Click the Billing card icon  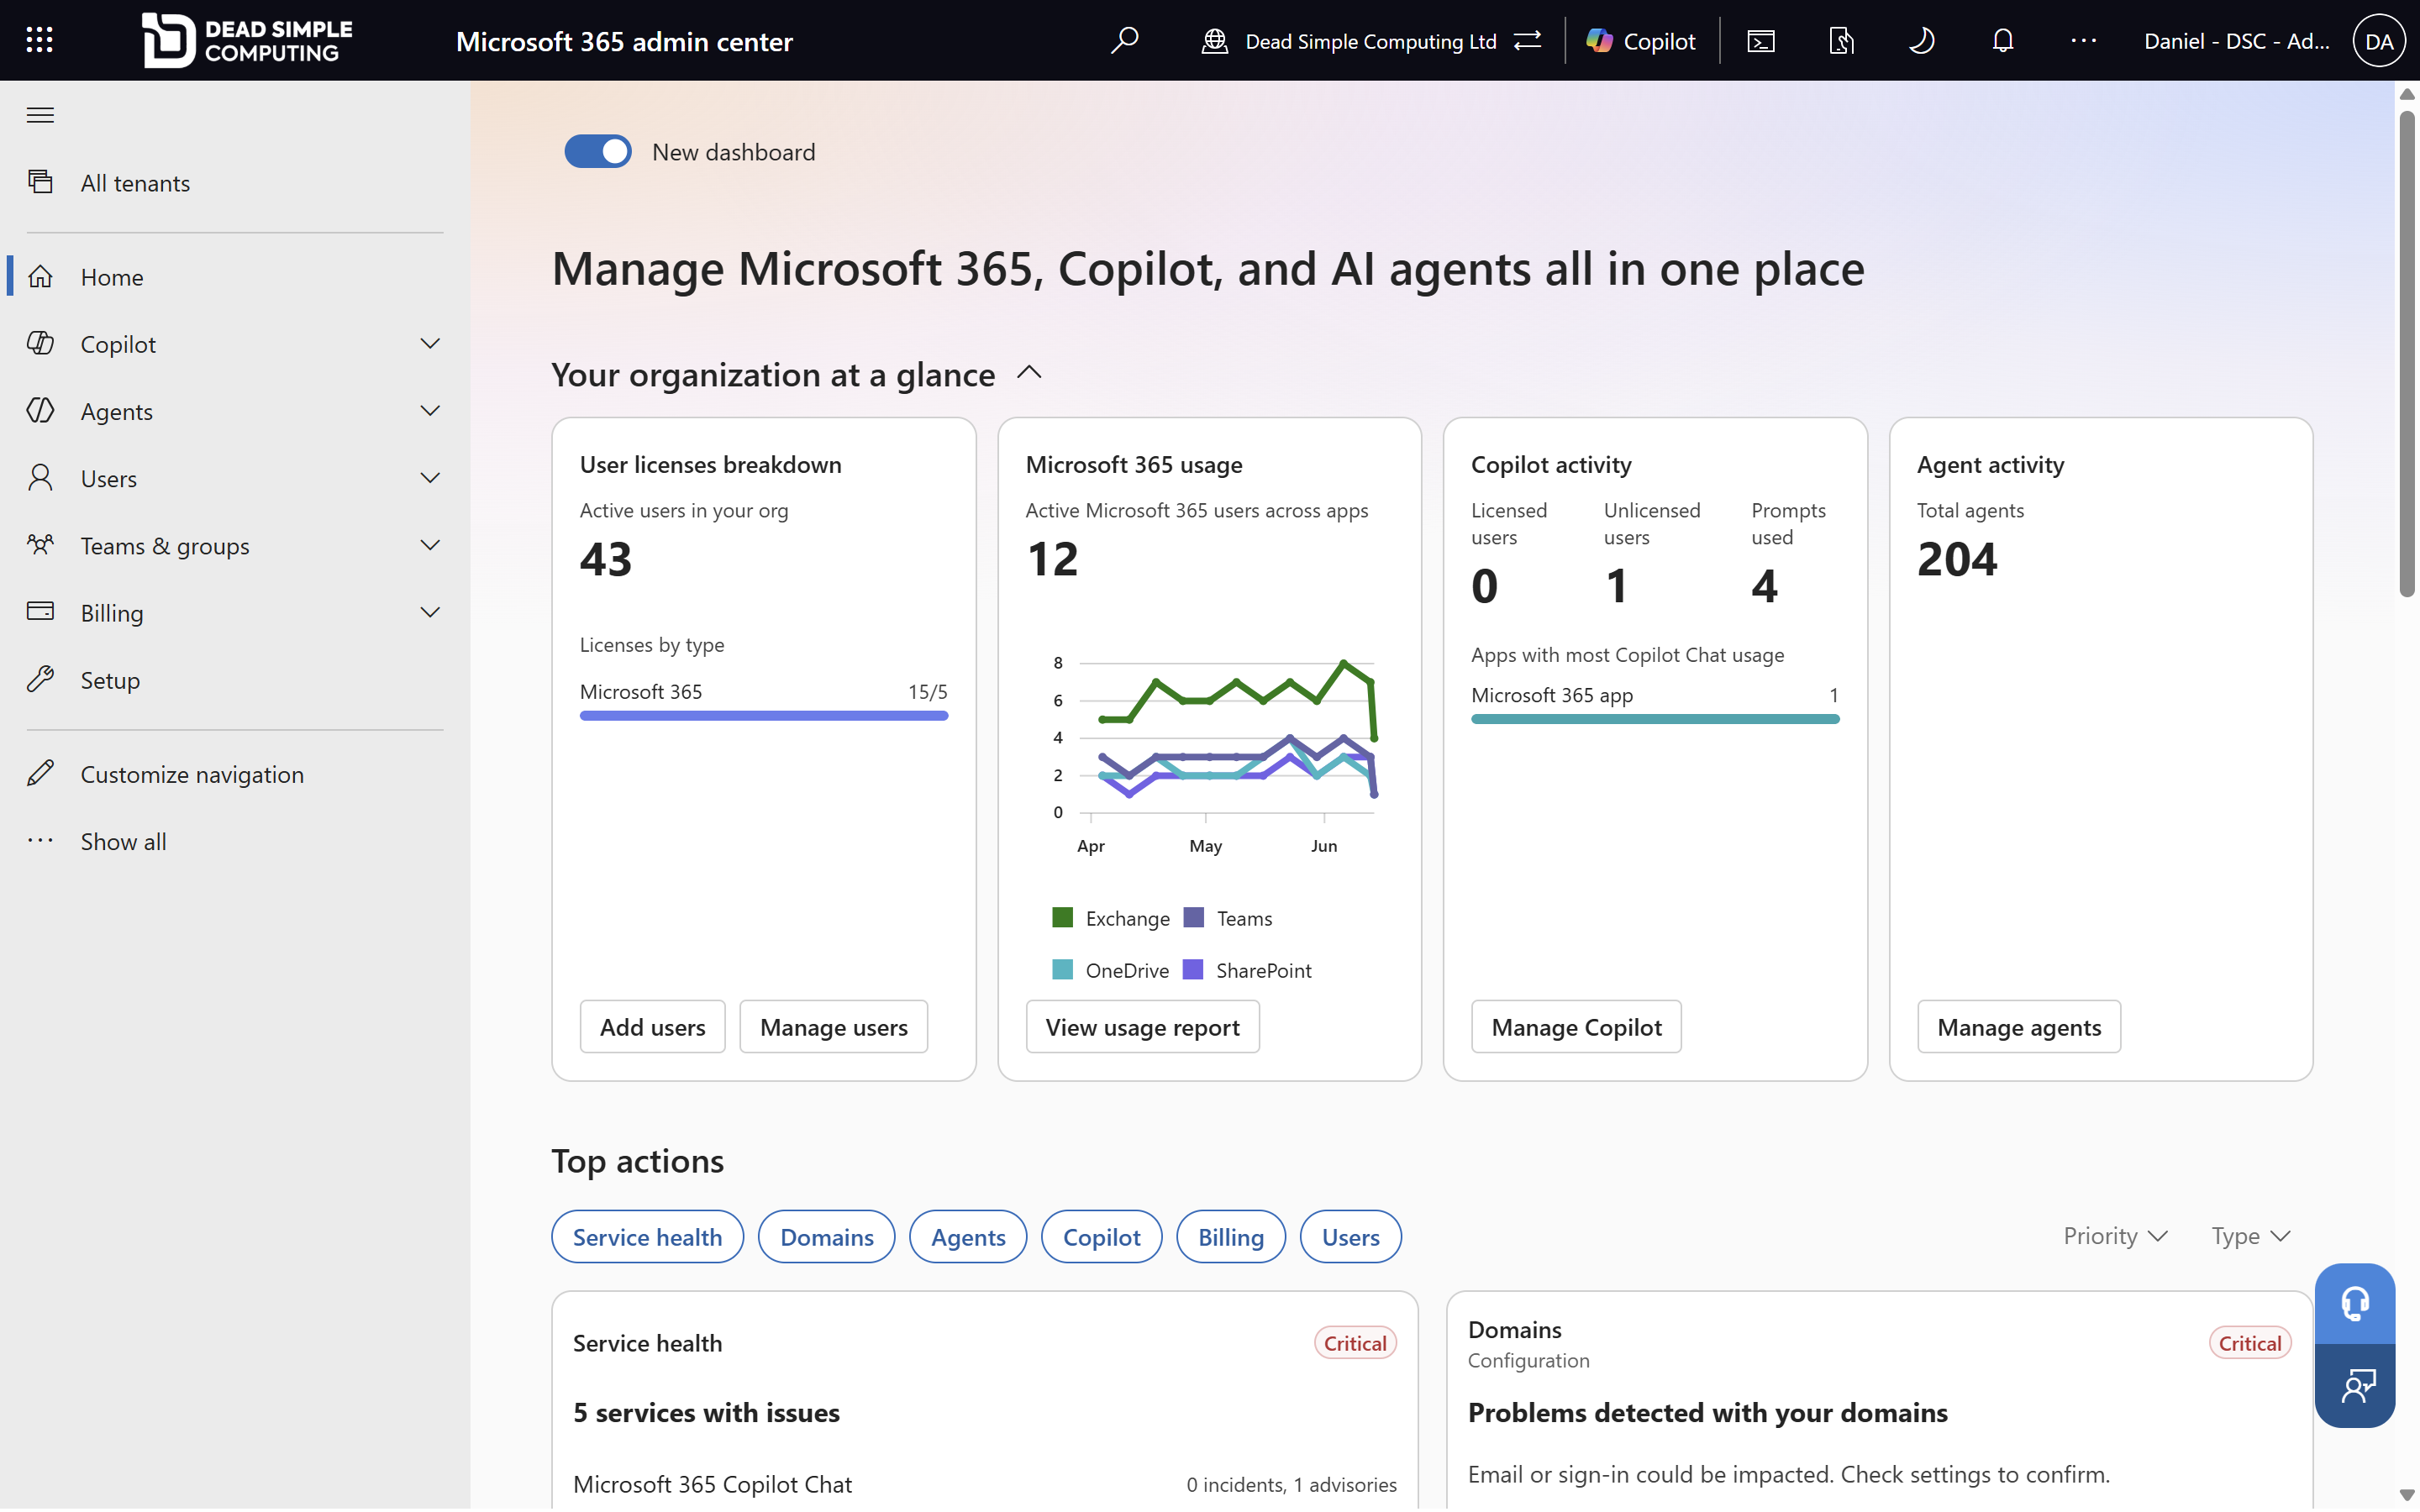pos(40,611)
